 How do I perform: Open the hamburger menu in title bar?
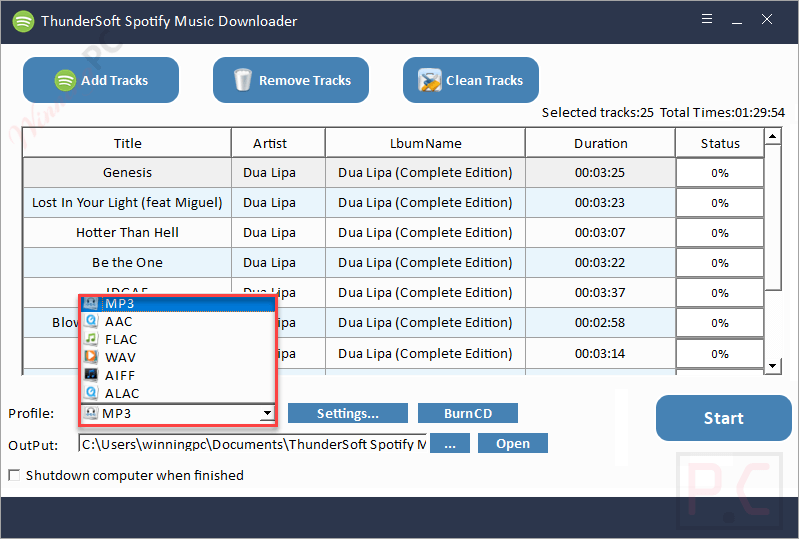pyautogui.click(x=707, y=19)
